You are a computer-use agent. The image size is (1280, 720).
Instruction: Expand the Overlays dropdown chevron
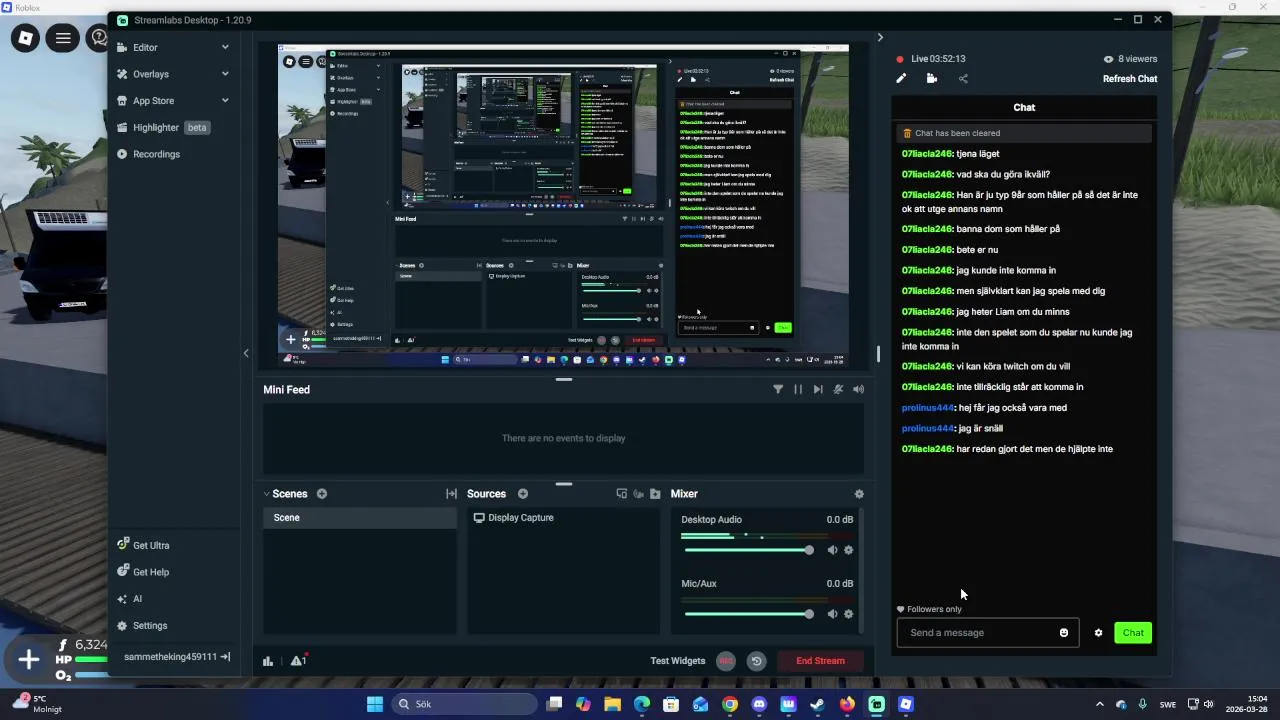coord(225,74)
